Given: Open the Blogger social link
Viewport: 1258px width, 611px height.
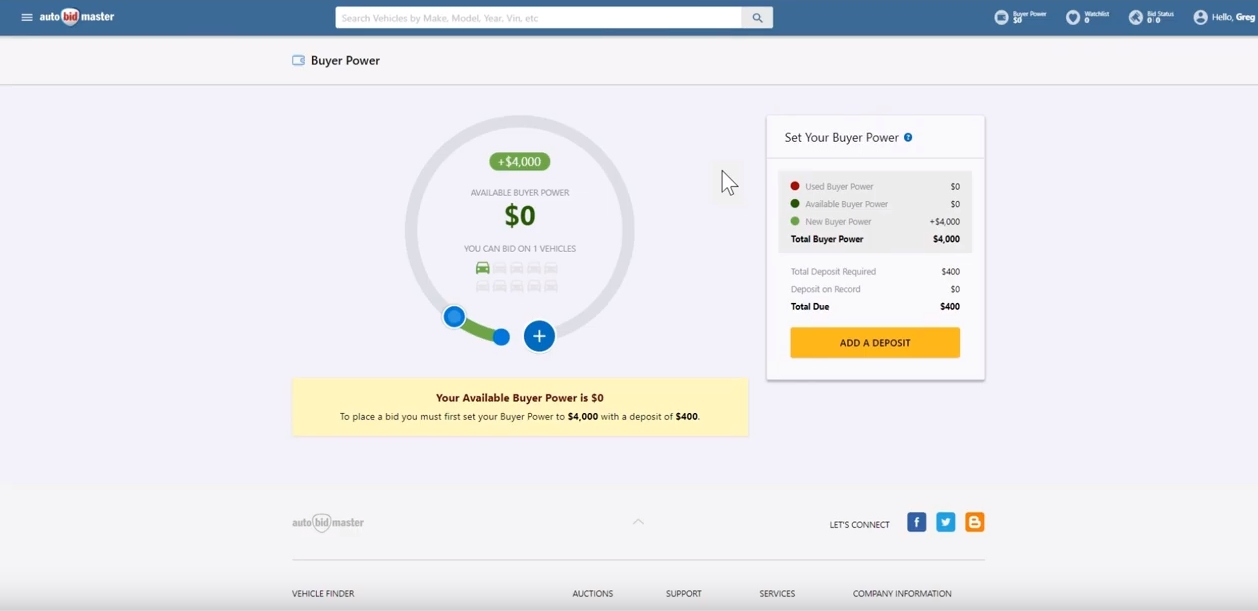Looking at the screenshot, I should point(974,522).
